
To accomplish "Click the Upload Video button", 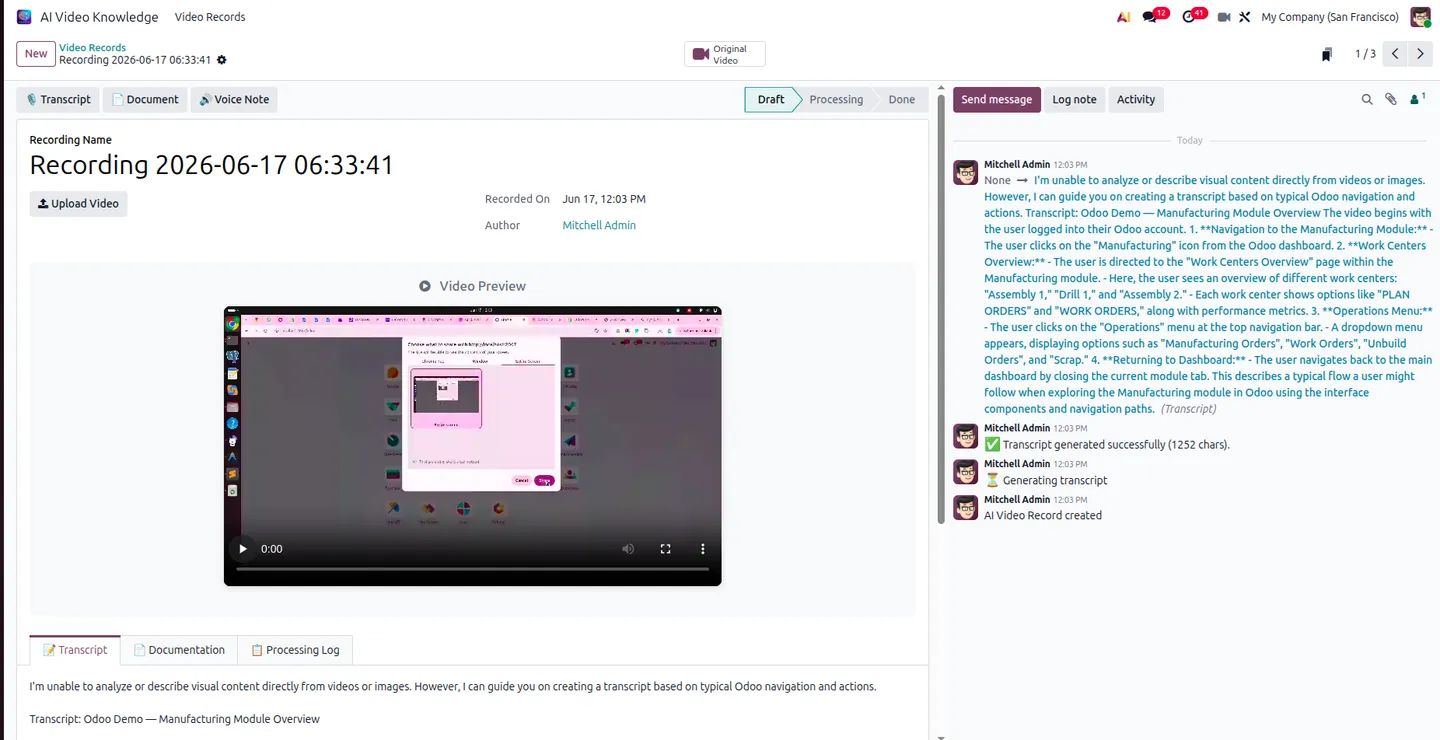I will point(78,203).
